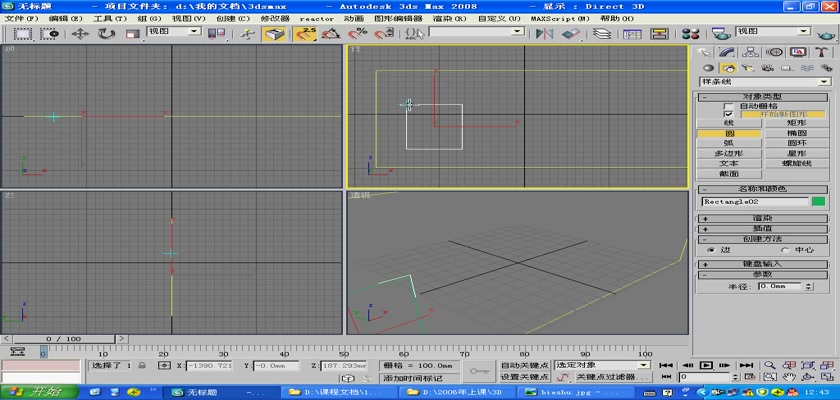Click green object color swatch
The height and width of the screenshot is (400, 840).
[819, 202]
